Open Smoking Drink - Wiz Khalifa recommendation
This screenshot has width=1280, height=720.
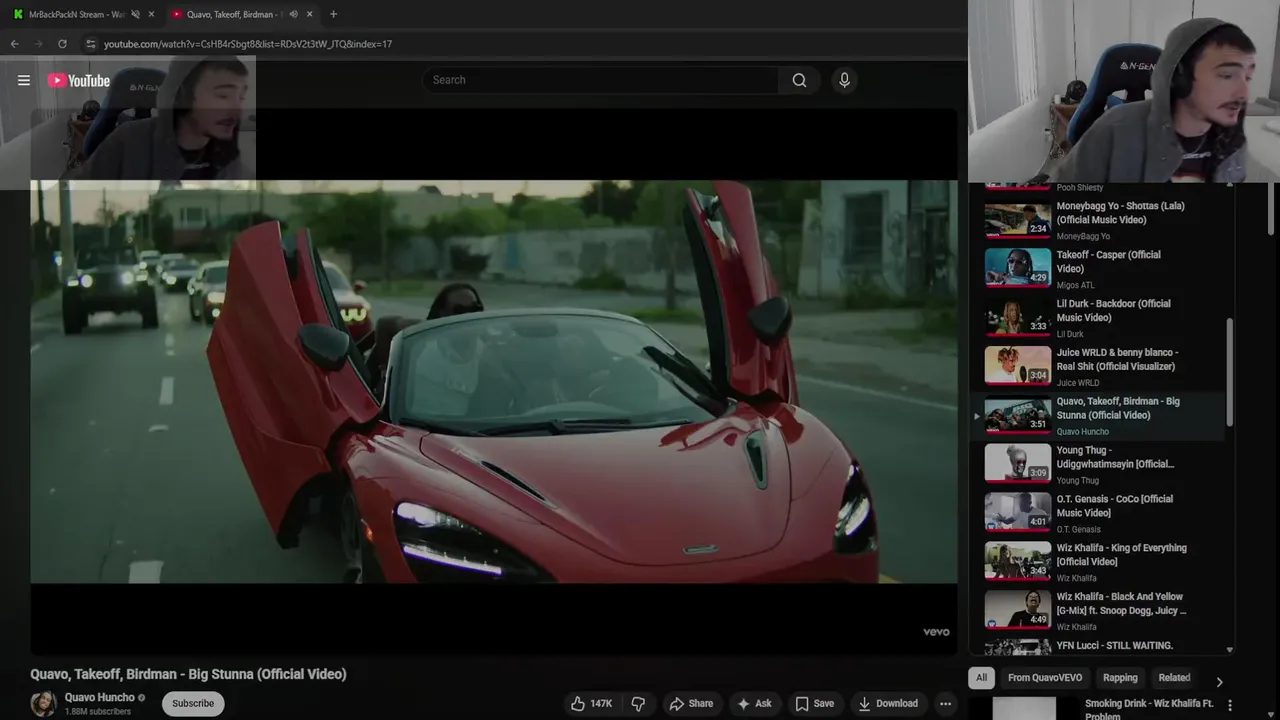pos(1148,709)
